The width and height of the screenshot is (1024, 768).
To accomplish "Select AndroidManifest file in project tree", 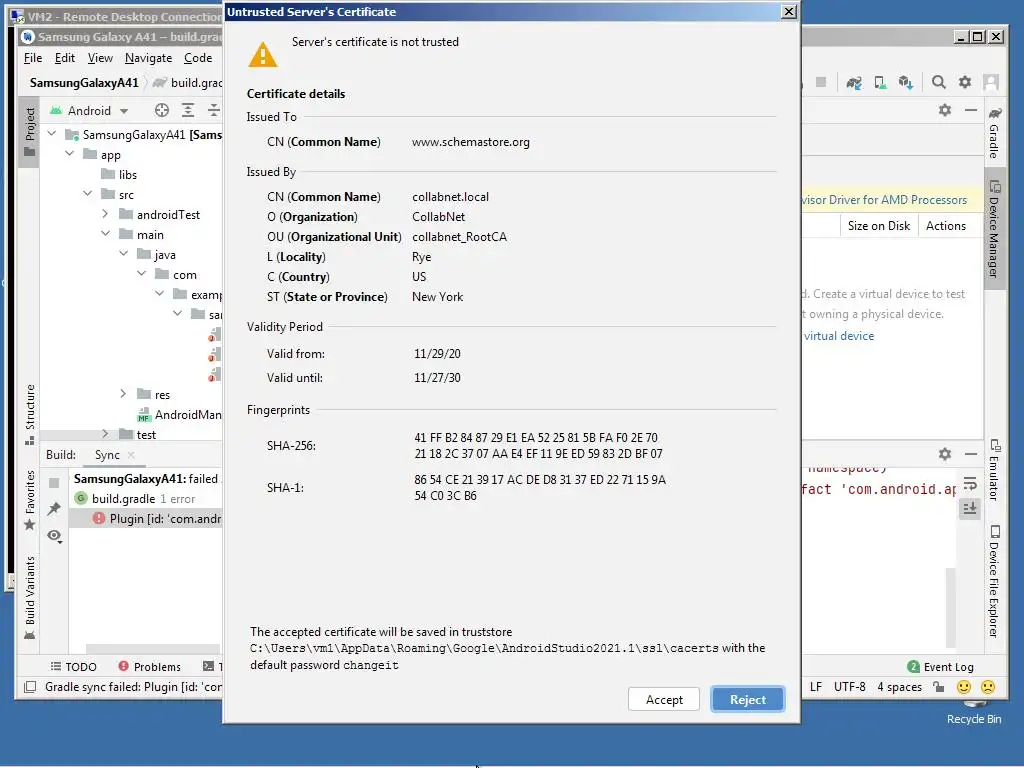I will coord(180,415).
